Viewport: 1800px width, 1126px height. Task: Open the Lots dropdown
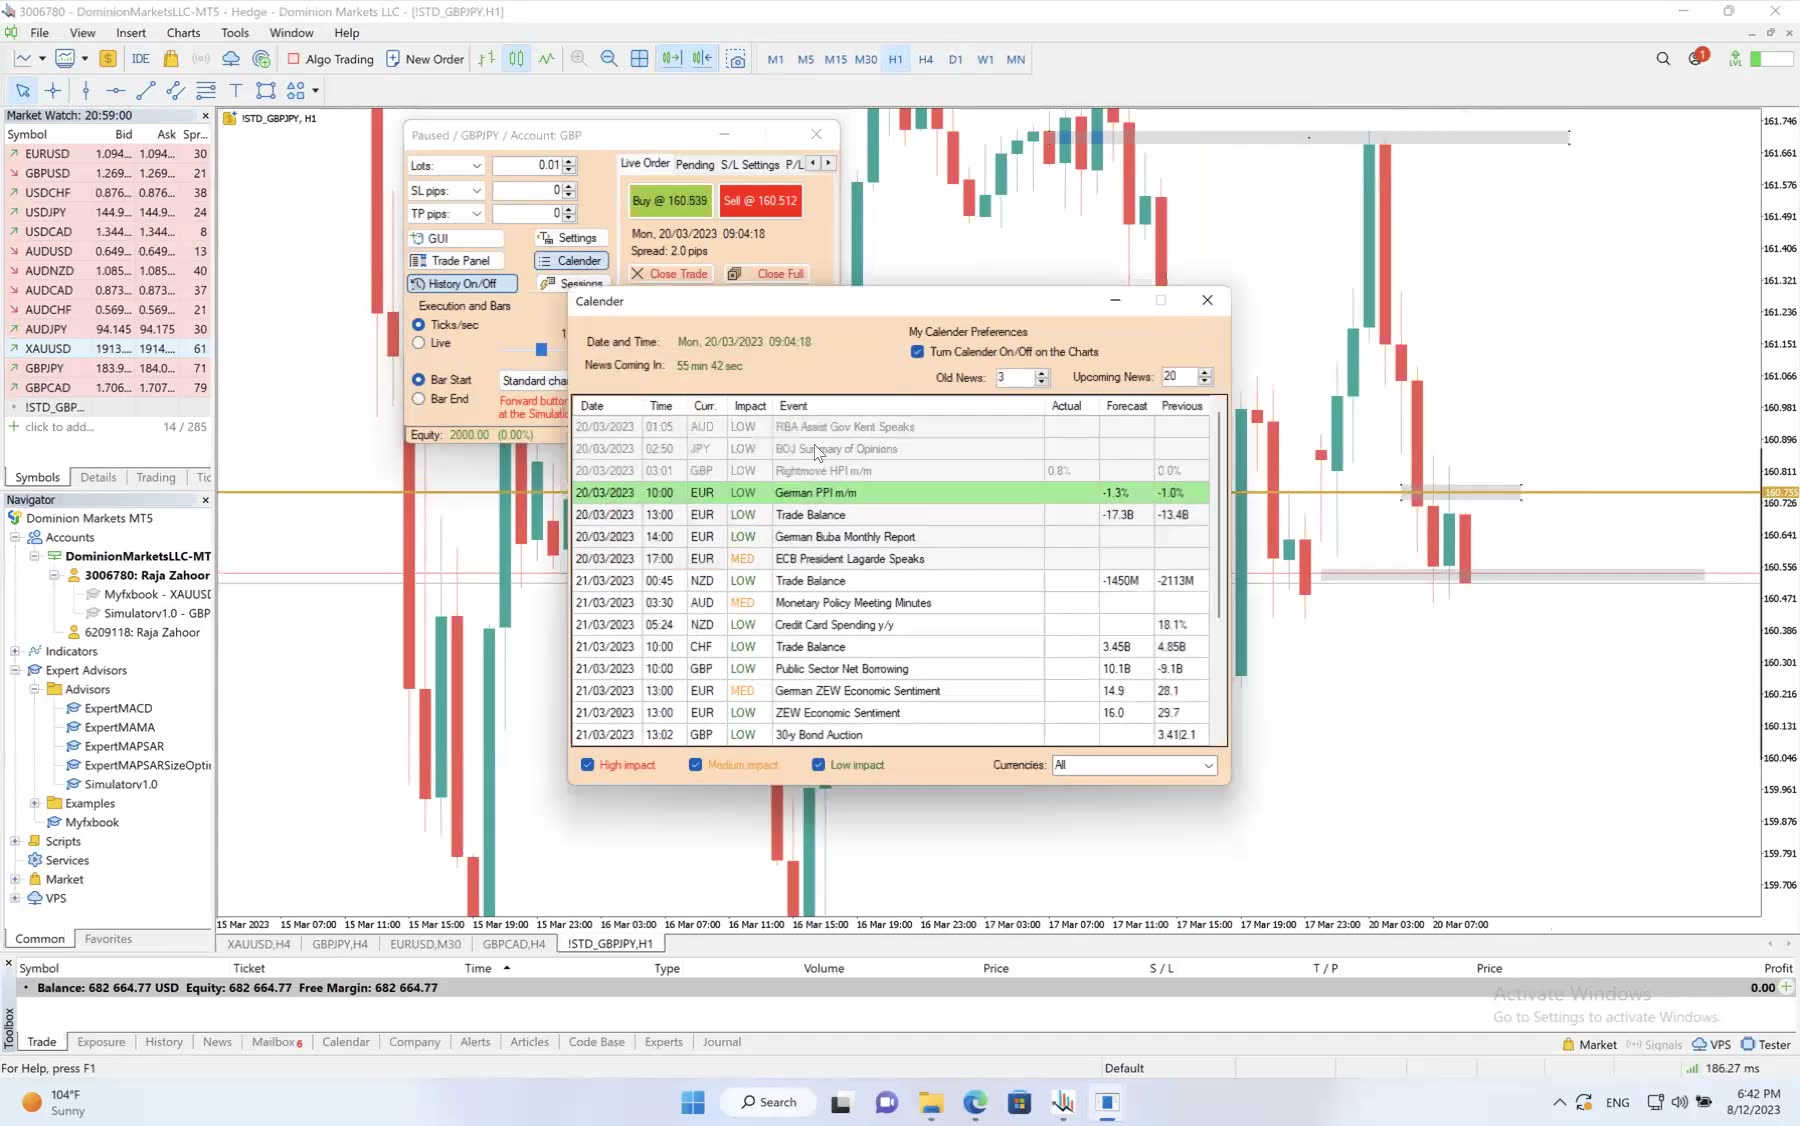pos(446,165)
